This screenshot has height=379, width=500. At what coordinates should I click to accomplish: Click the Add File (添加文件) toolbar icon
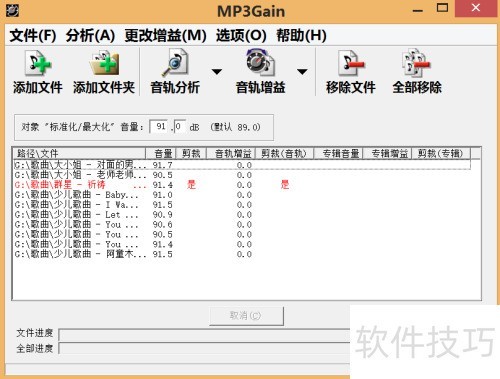pos(38,63)
